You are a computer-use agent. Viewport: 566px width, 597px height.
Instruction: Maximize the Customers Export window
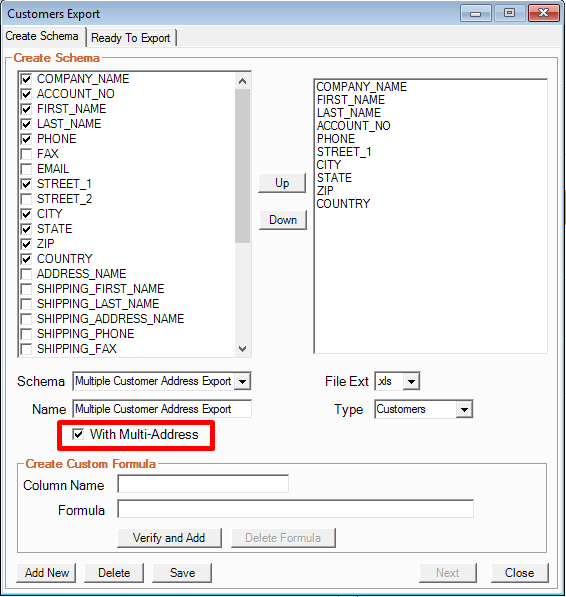click(509, 13)
